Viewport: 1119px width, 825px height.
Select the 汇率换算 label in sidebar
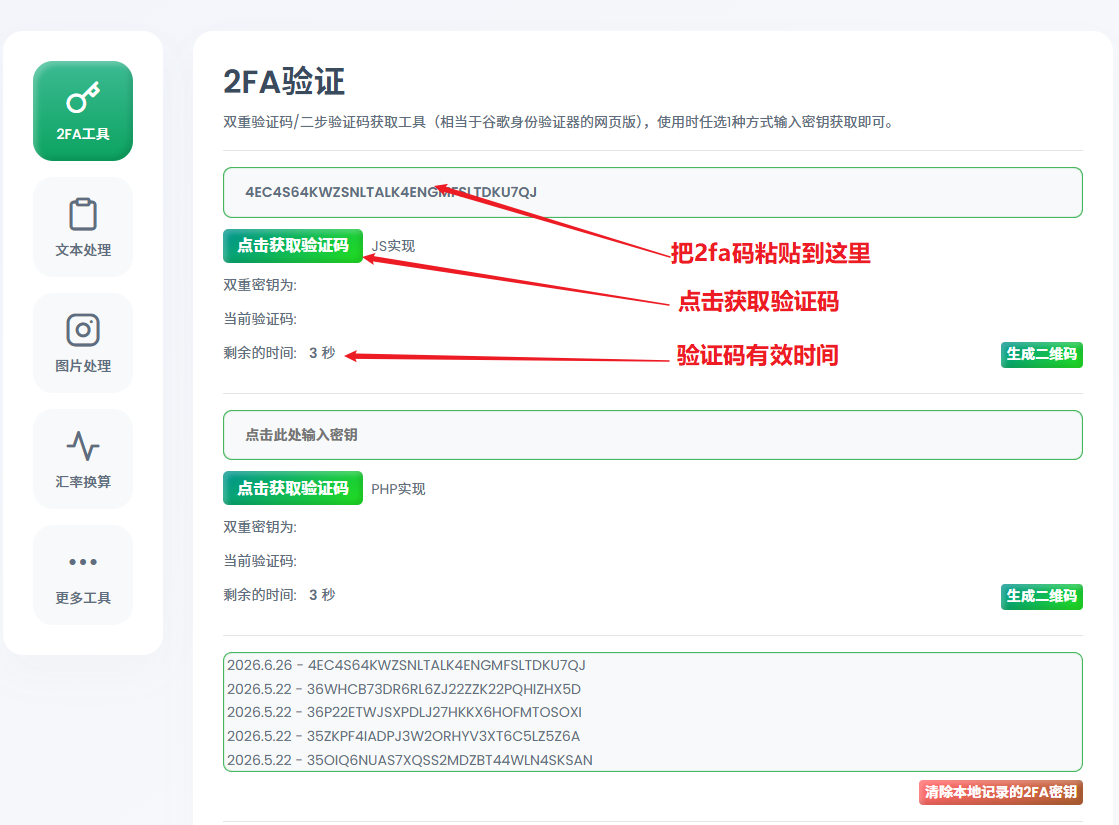[83, 482]
